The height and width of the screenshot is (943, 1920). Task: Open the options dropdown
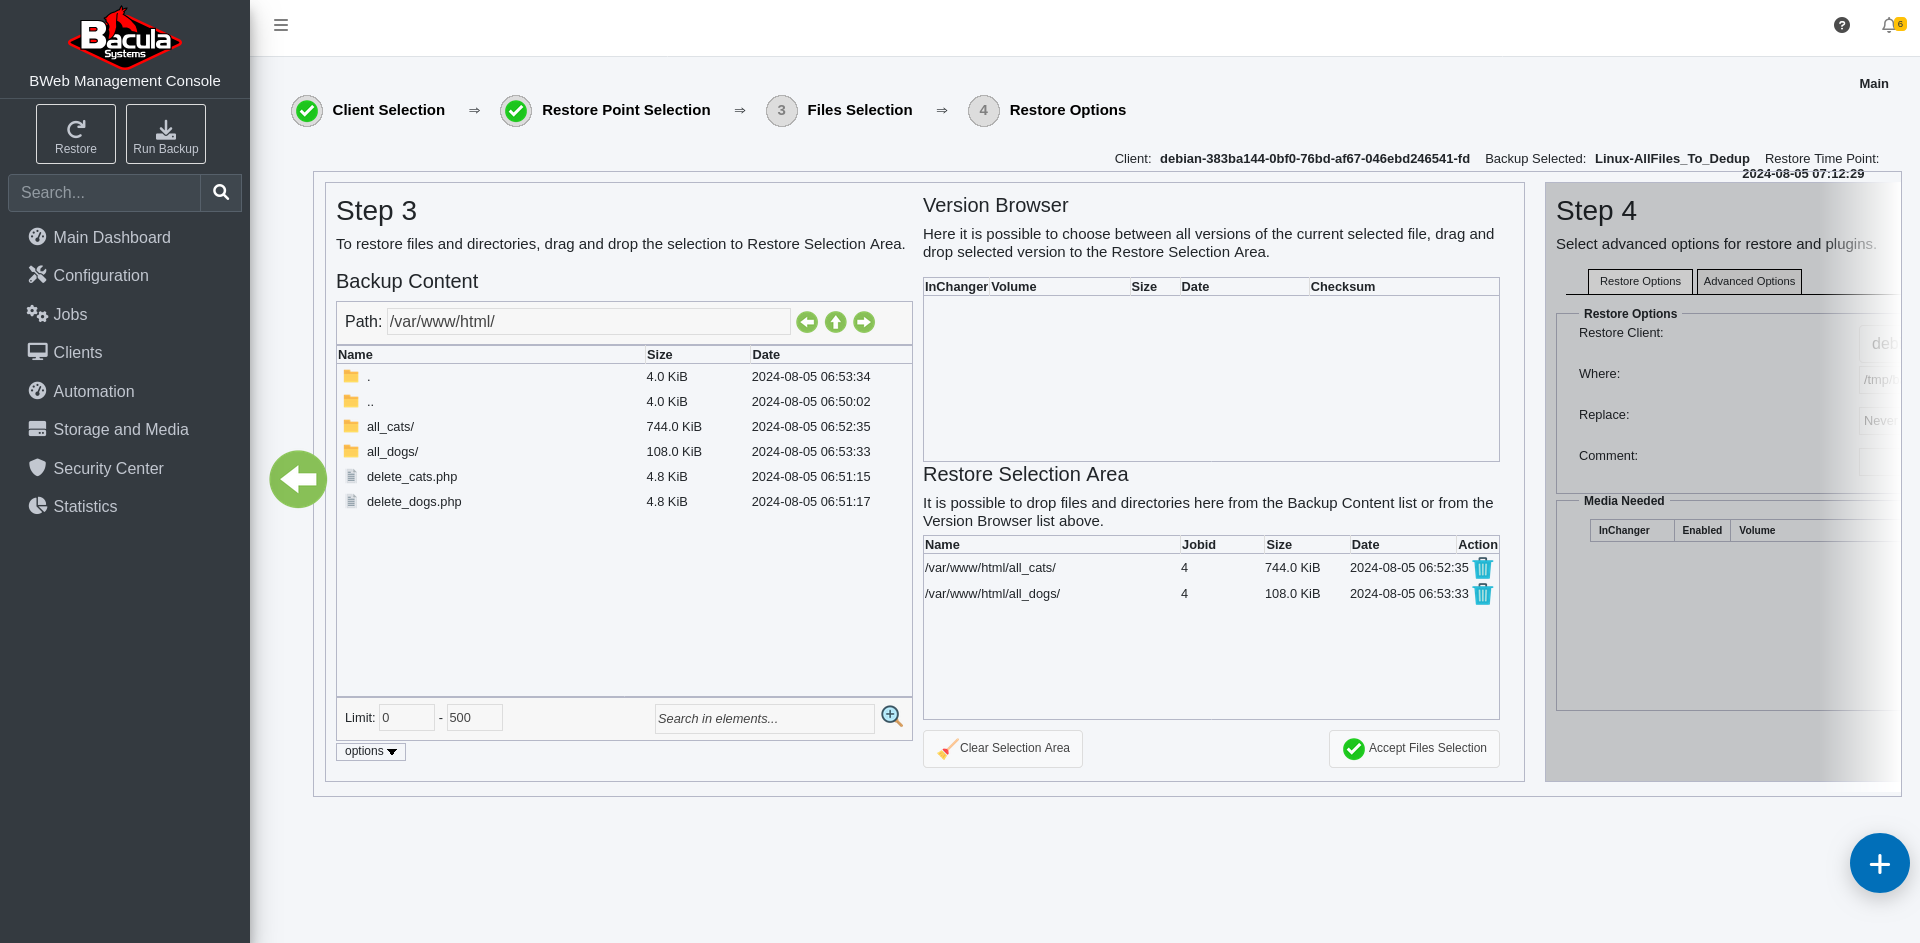tap(371, 751)
